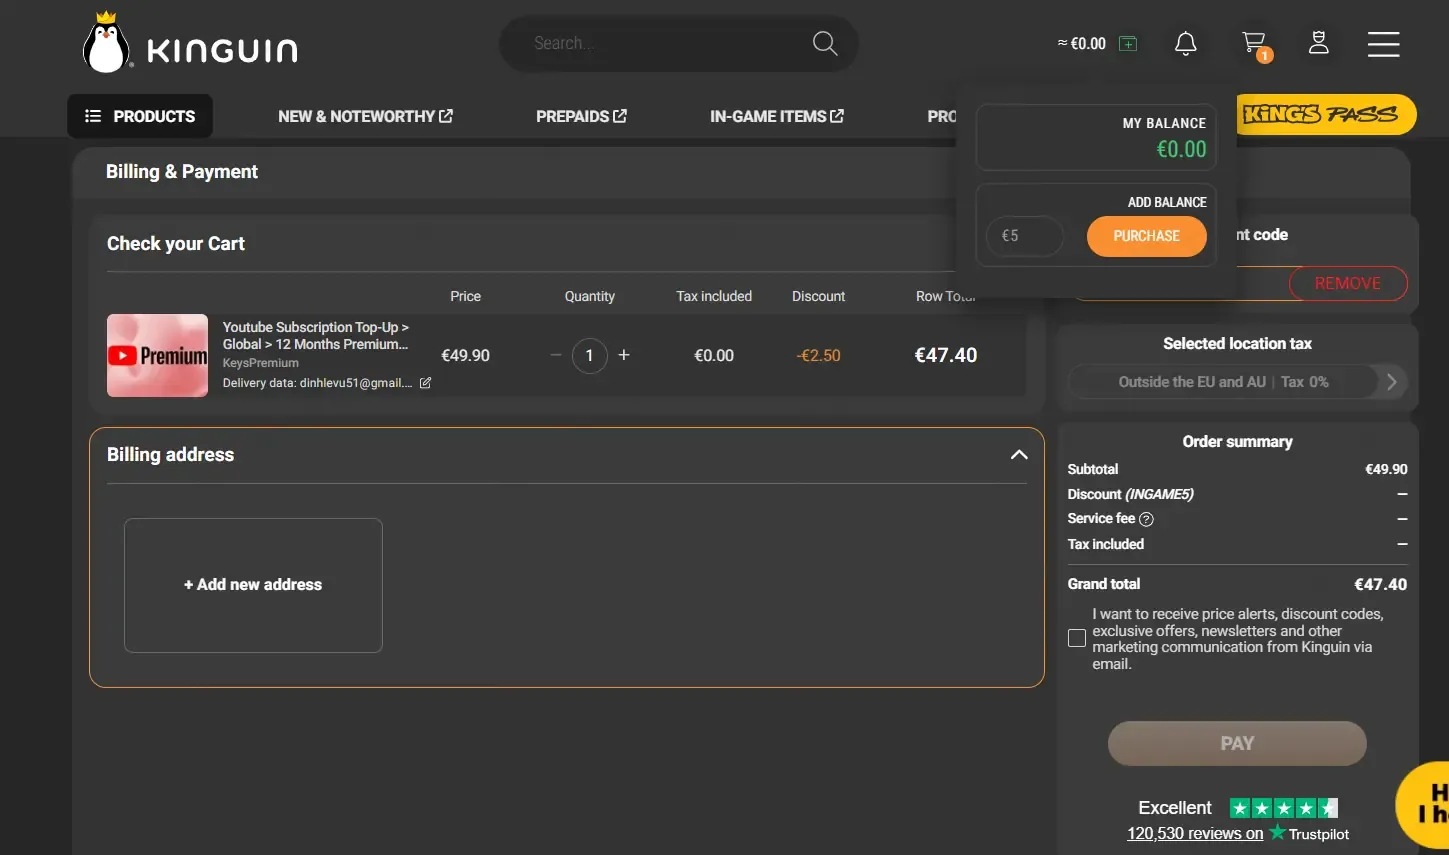Open the Trustpilot reviews link
The width and height of the screenshot is (1449, 855).
point(1195,833)
